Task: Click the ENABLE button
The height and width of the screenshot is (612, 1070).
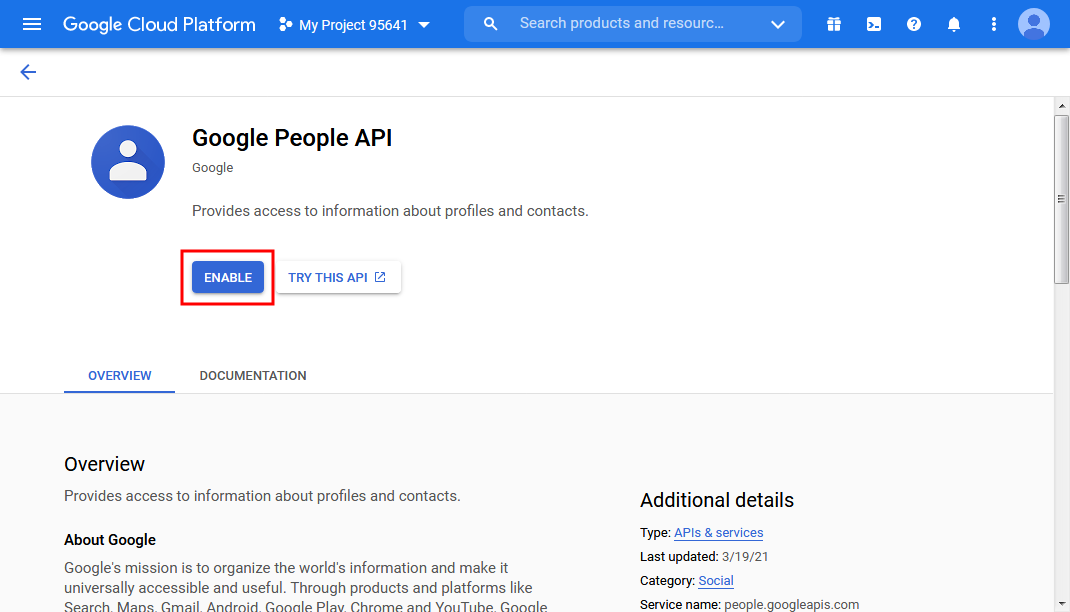Action: click(x=228, y=277)
